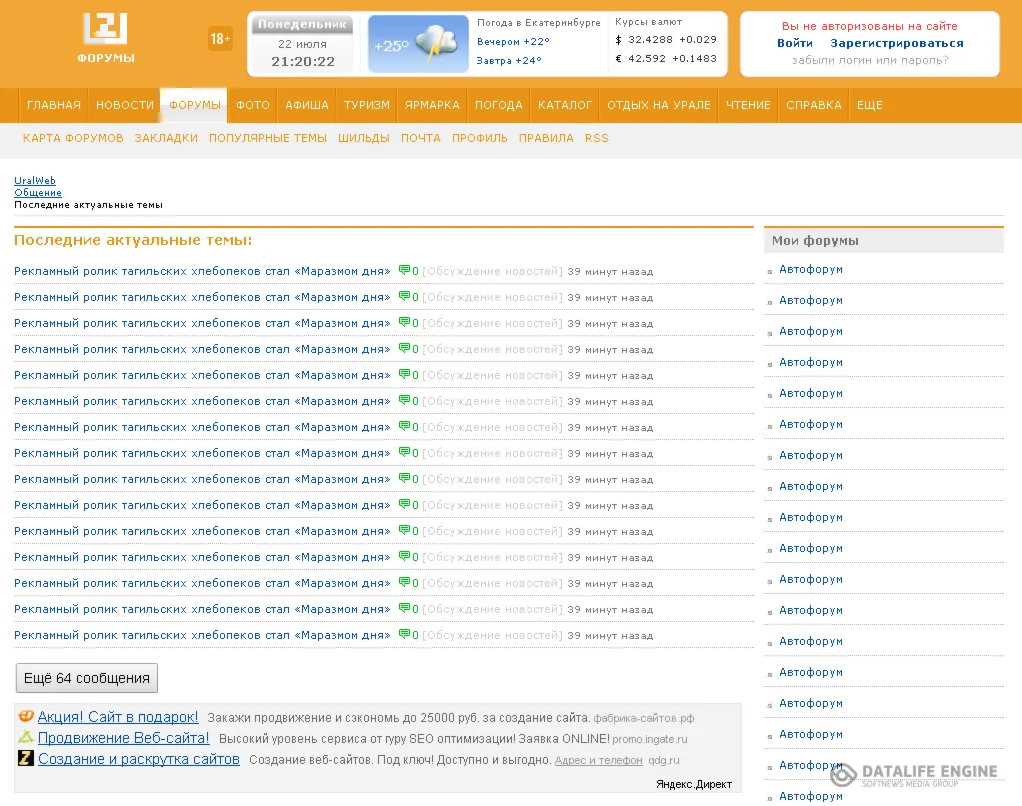The height and width of the screenshot is (806, 1022).
Task: Click the 18+ age rating badge
Action: tap(220, 39)
